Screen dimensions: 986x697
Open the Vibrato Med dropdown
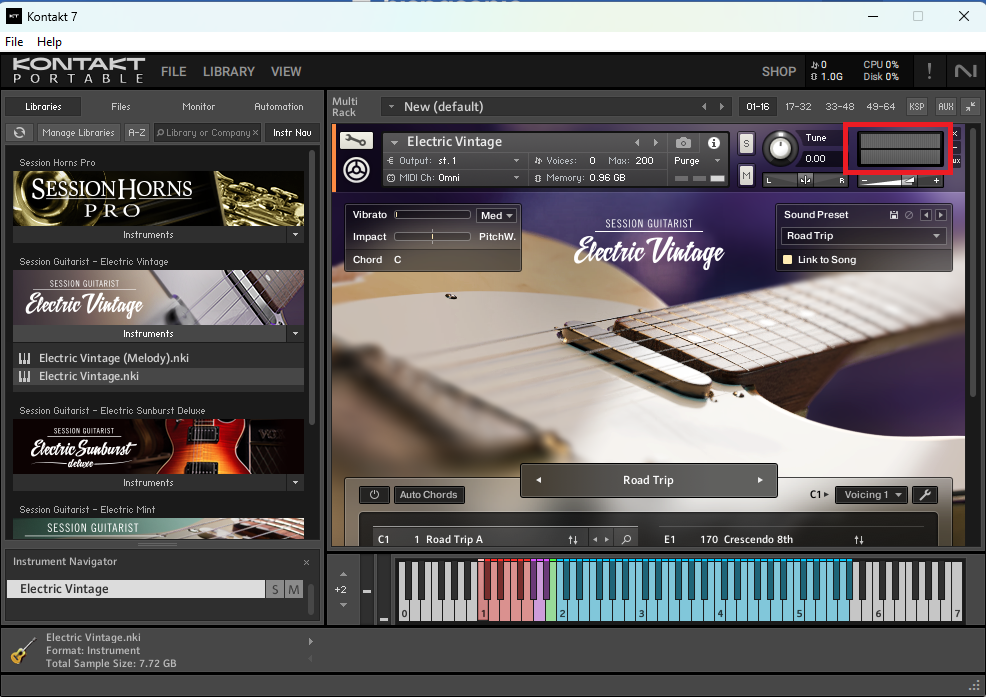(x=496, y=215)
